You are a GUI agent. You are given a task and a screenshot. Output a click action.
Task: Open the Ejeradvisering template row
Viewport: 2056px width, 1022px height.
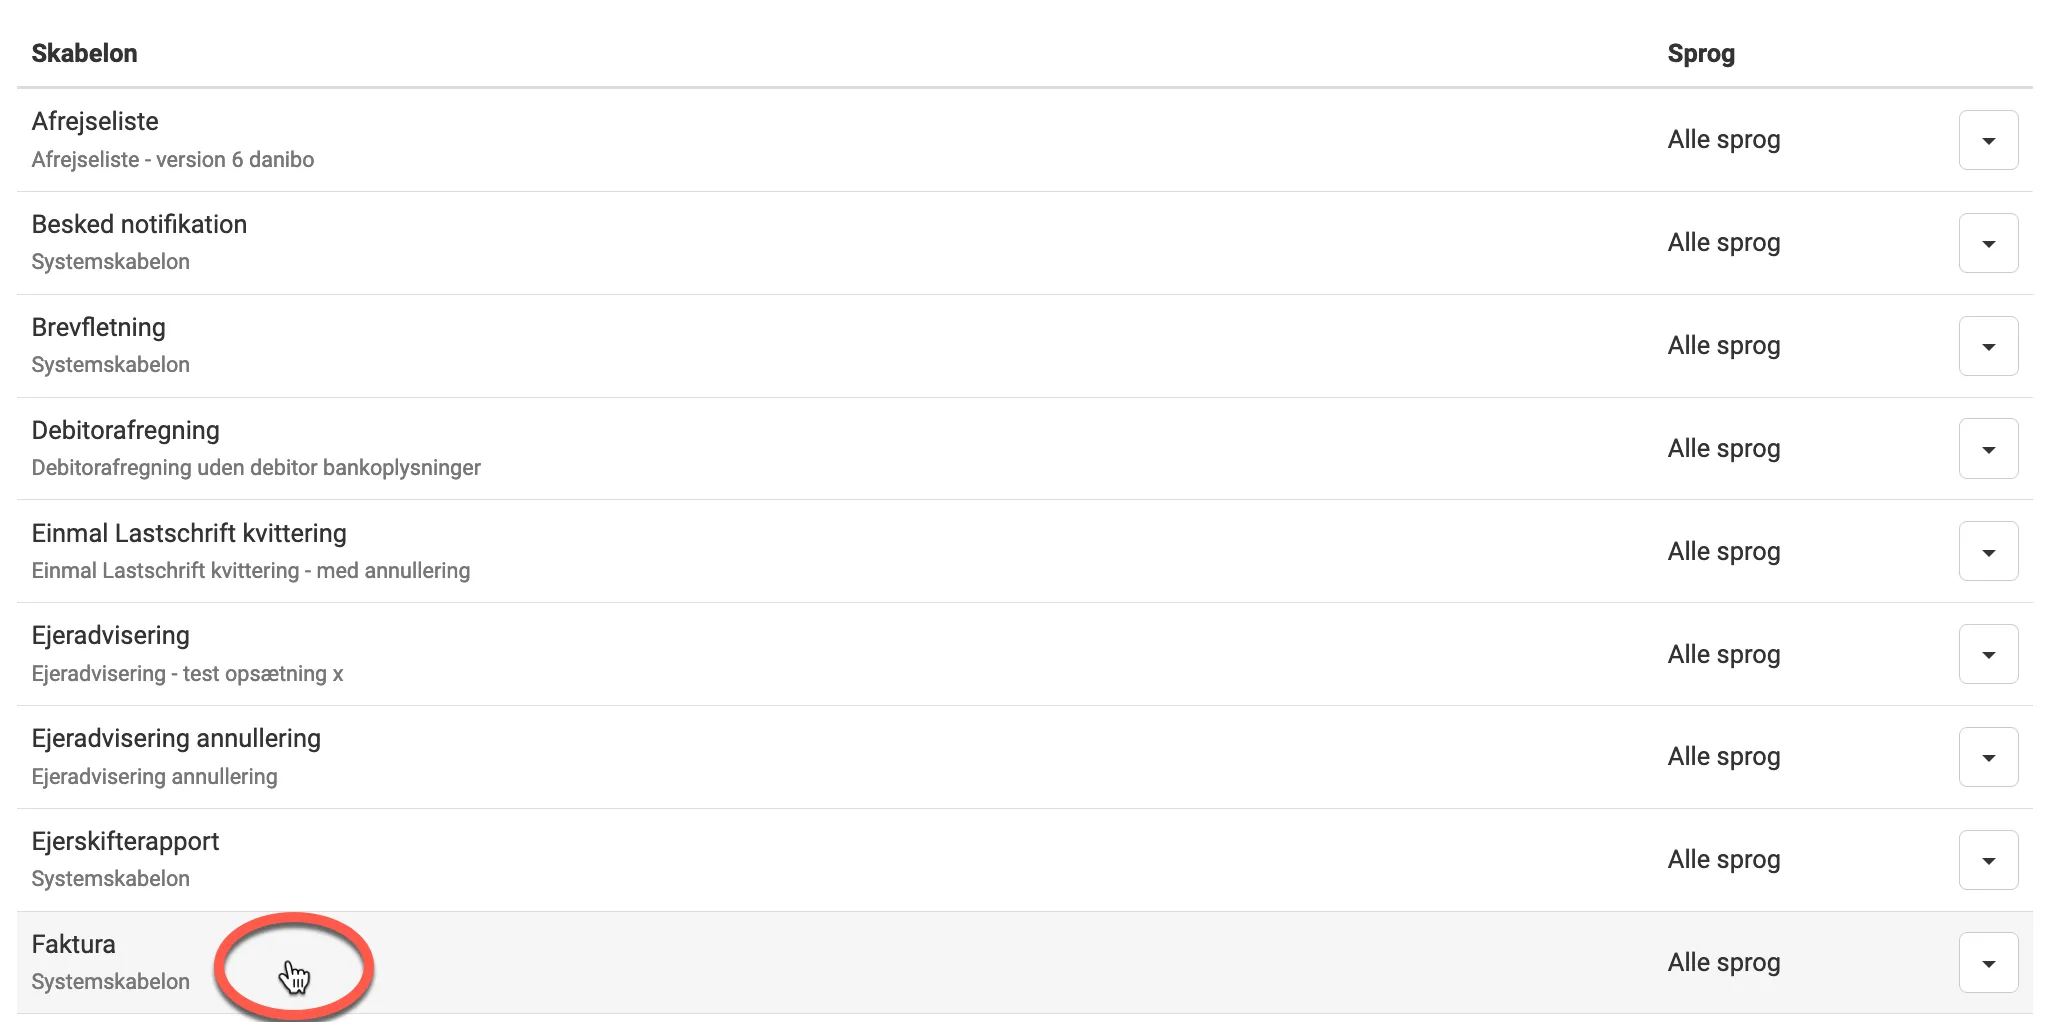pyautogui.click(x=110, y=636)
